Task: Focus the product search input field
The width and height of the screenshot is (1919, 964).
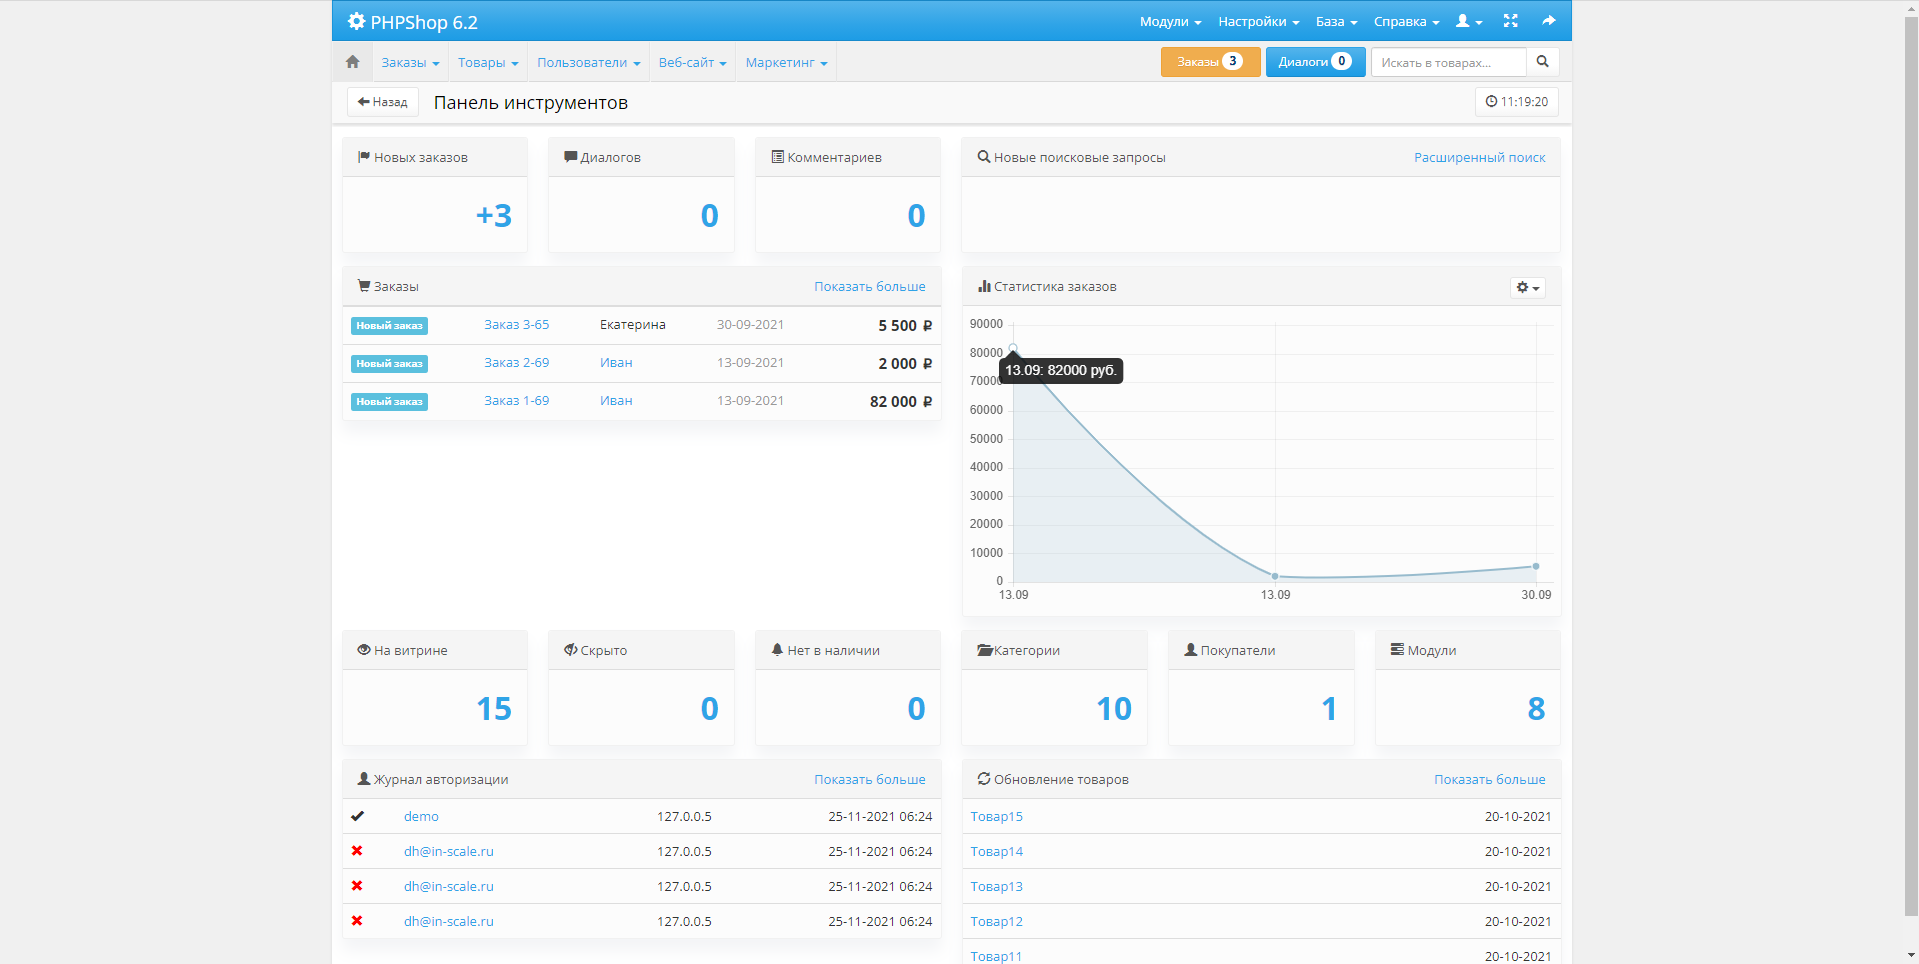Action: point(1448,62)
